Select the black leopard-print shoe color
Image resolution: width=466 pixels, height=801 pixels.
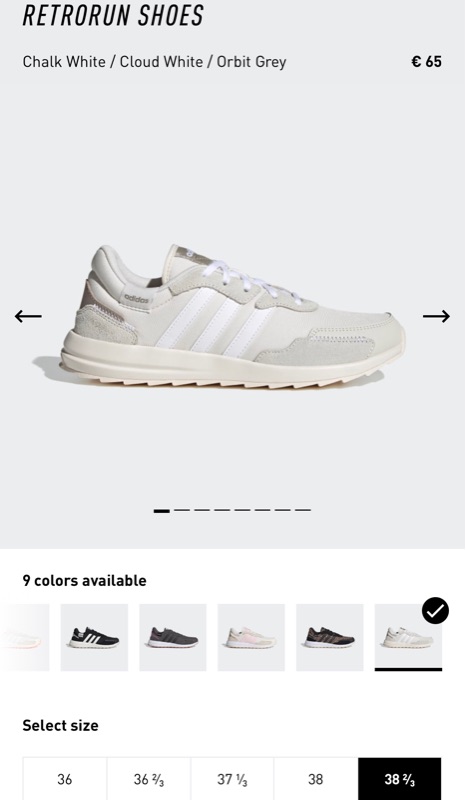[330, 637]
